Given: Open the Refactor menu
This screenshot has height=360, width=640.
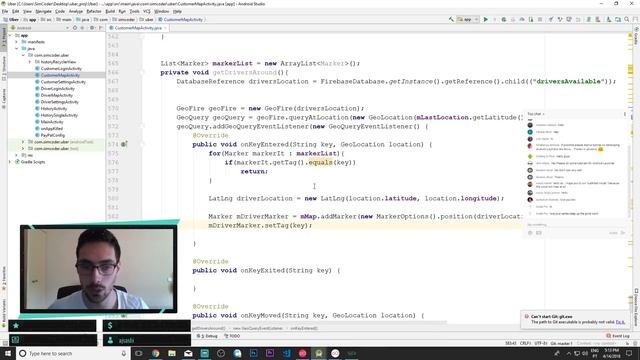Looking at the screenshot, I should [x=93, y=11].
